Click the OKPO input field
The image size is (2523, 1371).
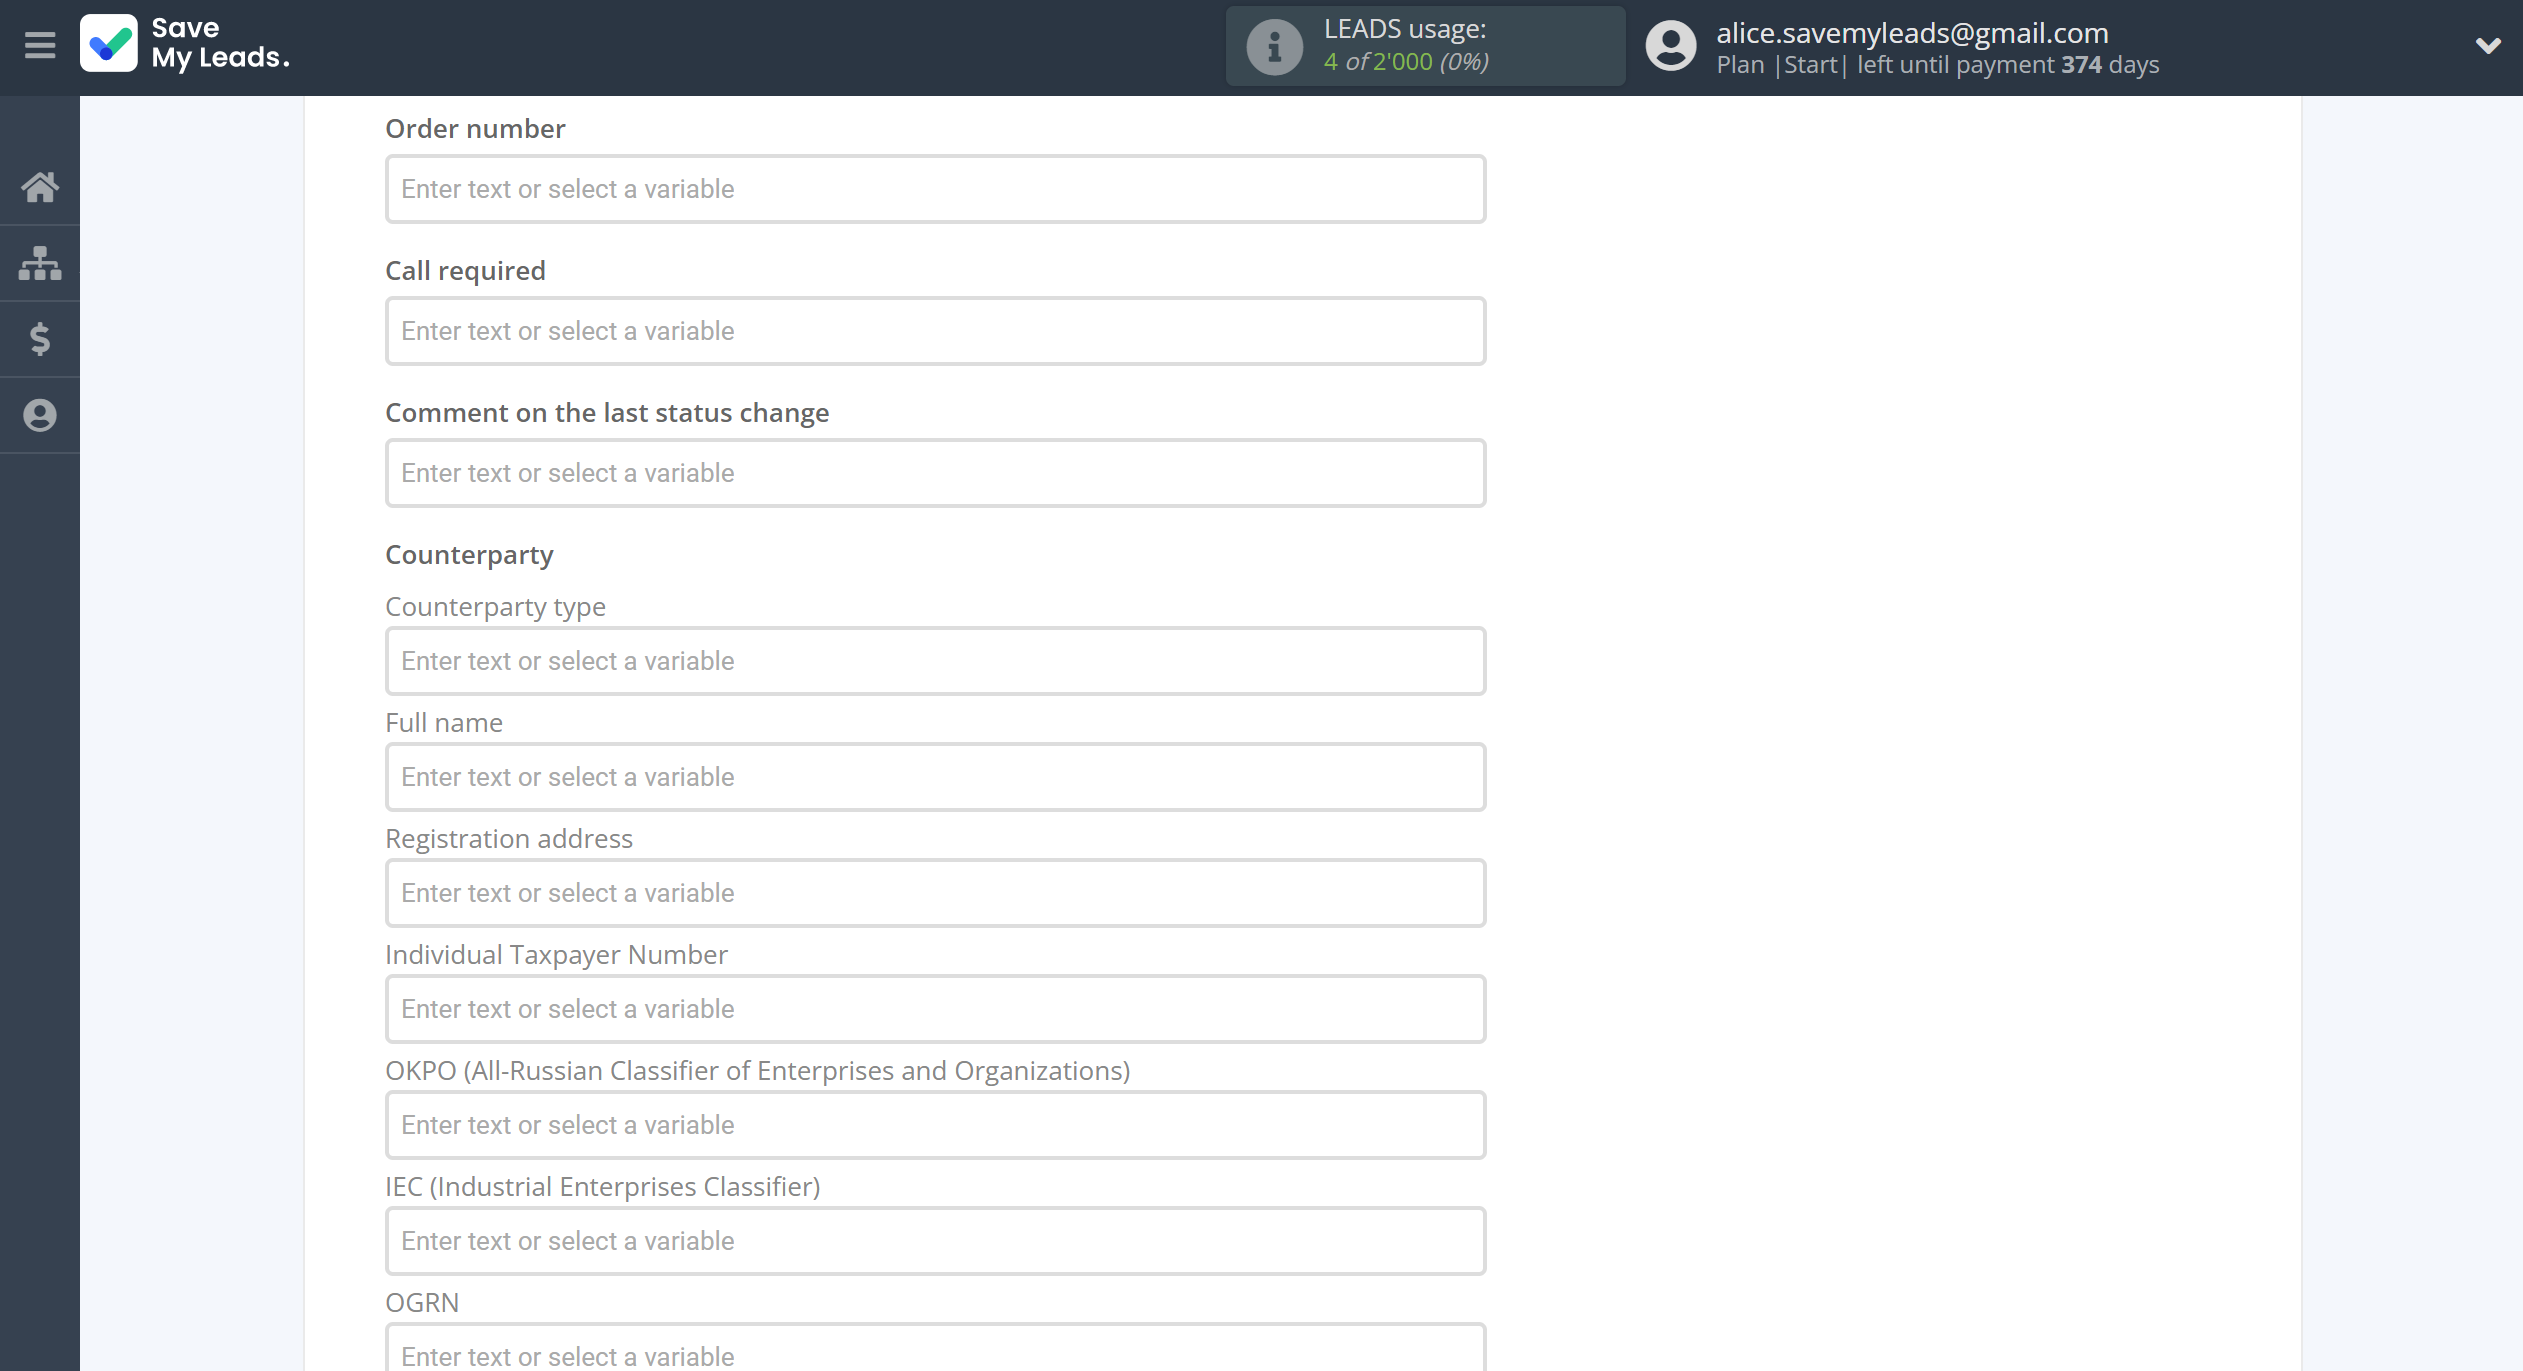point(935,1124)
